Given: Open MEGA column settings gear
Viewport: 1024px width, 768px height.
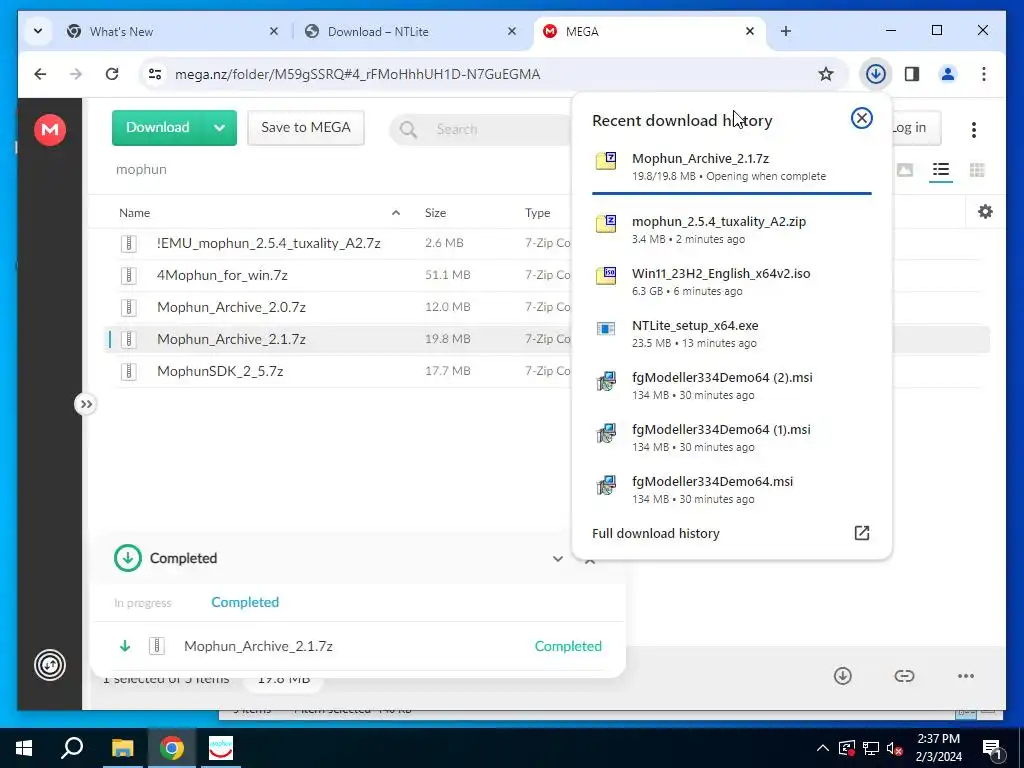Looking at the screenshot, I should tap(985, 212).
